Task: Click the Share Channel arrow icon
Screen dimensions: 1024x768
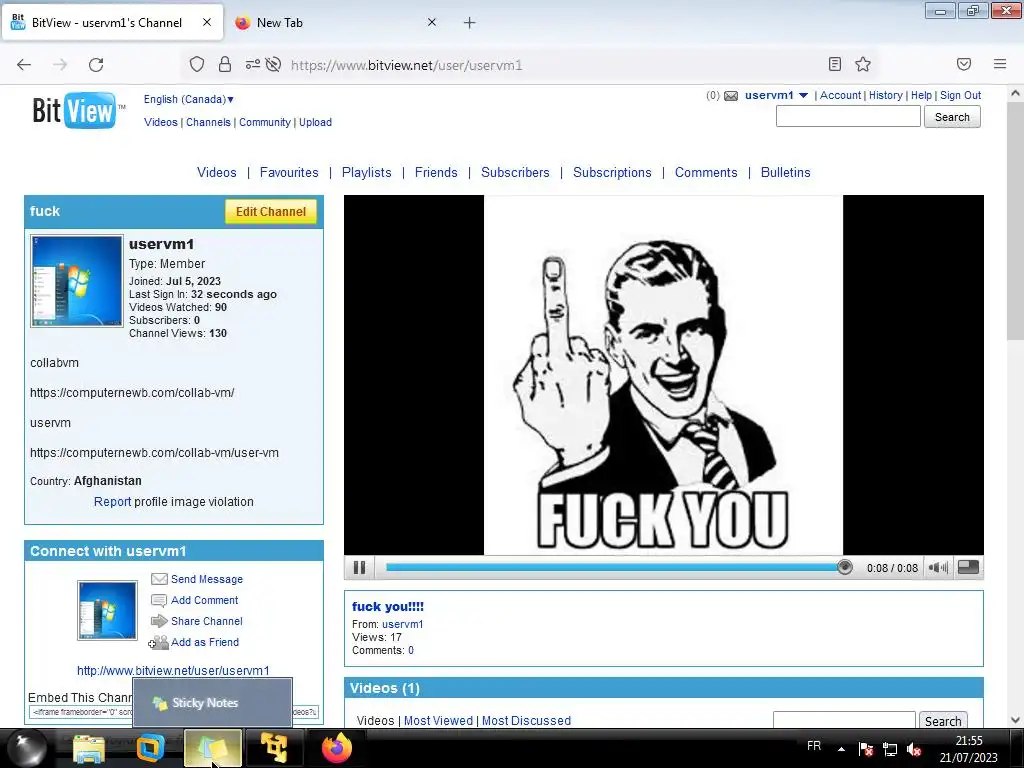Action: pyautogui.click(x=159, y=621)
